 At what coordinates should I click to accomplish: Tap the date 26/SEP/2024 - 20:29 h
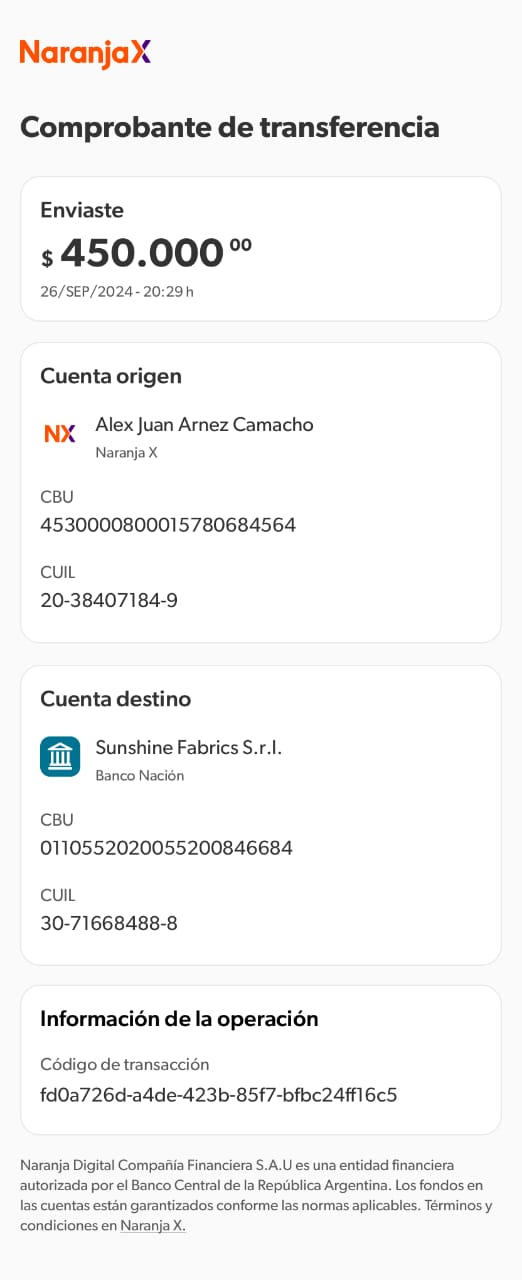[x=117, y=292]
